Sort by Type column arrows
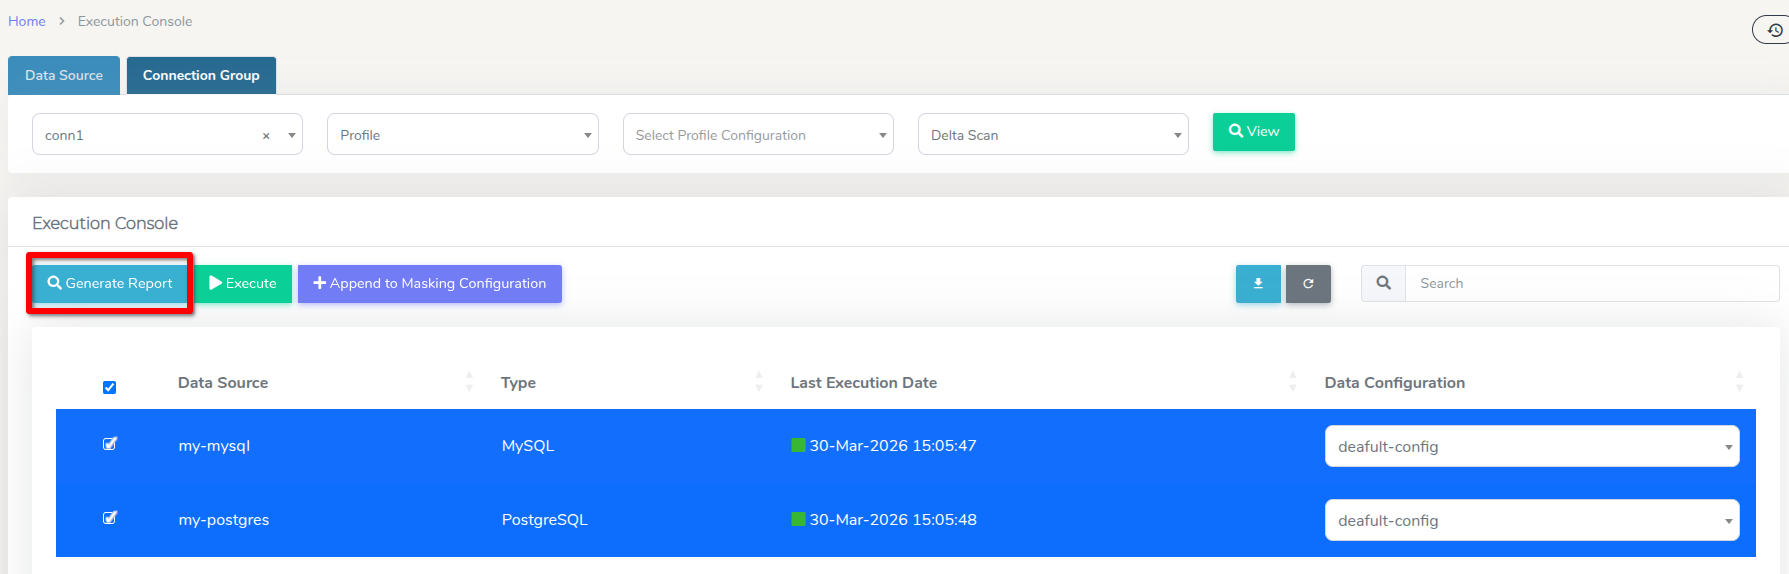This screenshot has height=574, width=1789. coord(758,382)
